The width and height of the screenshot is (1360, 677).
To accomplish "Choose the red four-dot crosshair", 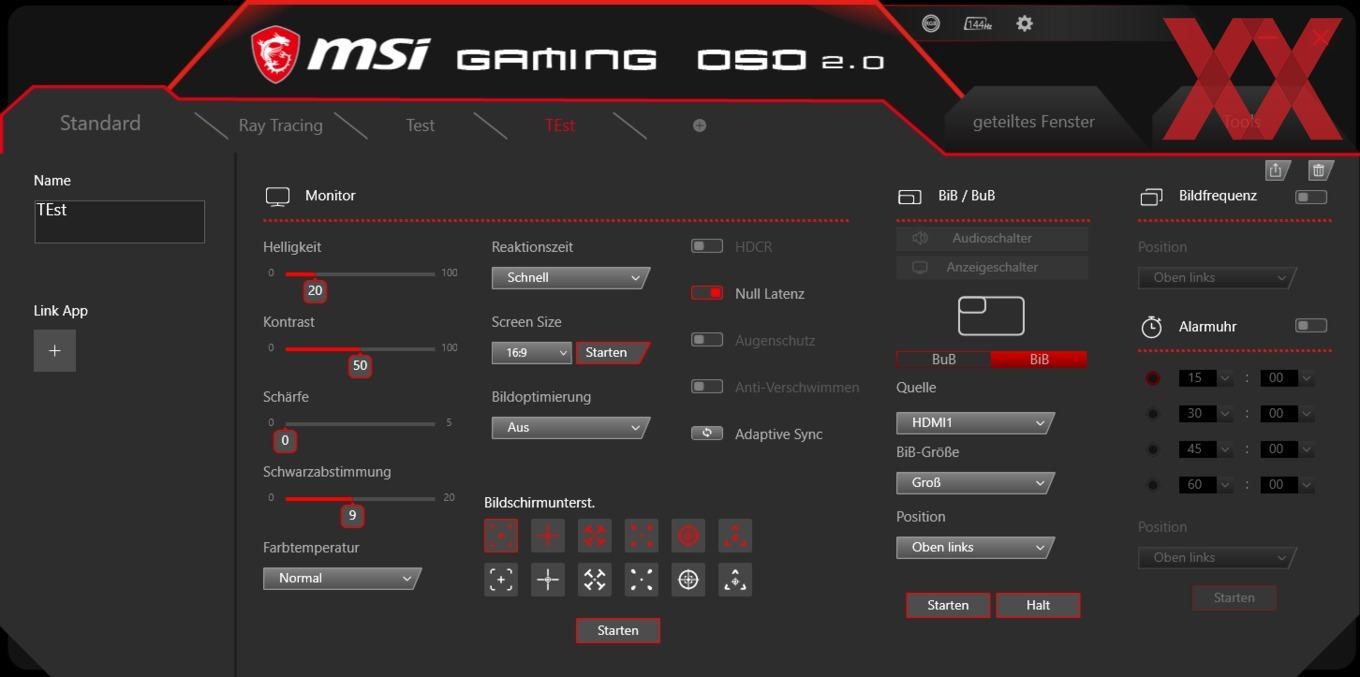I will point(641,536).
